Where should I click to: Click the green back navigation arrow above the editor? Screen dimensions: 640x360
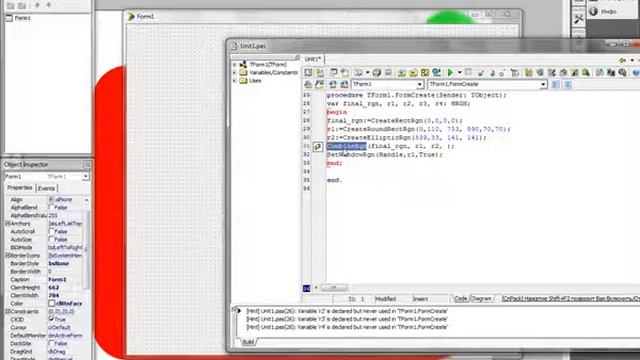click(622, 60)
